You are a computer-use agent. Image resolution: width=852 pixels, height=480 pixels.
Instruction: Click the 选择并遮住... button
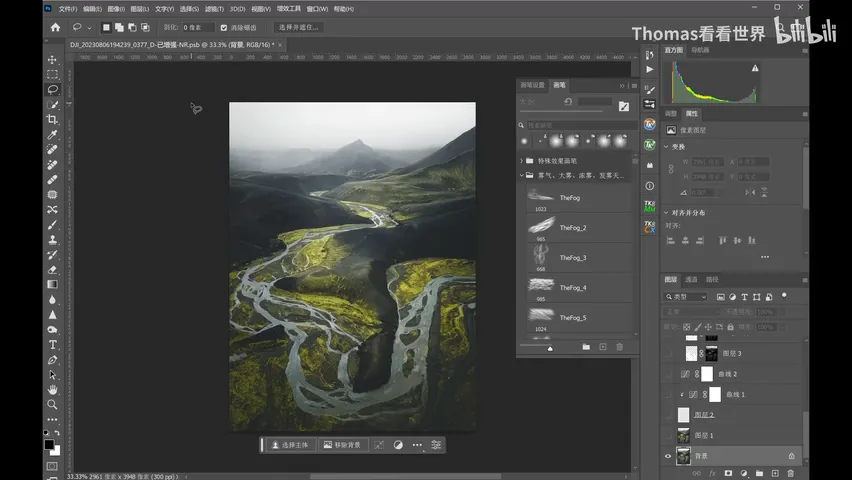click(x=298, y=27)
